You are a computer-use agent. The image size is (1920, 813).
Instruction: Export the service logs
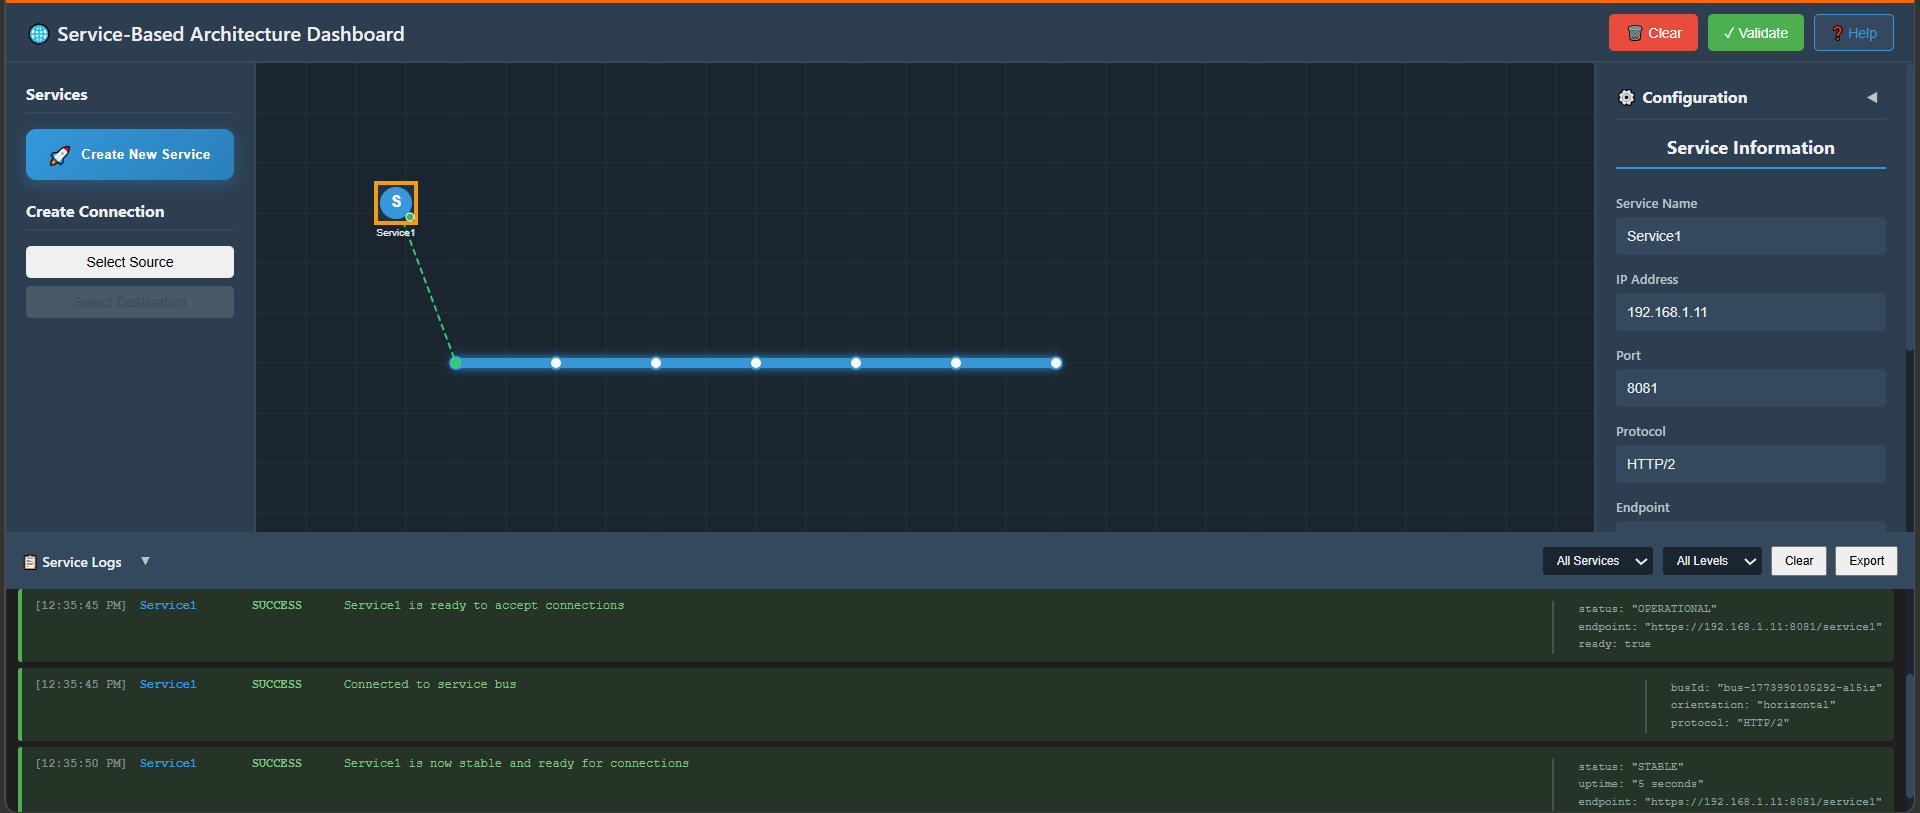pos(1866,561)
